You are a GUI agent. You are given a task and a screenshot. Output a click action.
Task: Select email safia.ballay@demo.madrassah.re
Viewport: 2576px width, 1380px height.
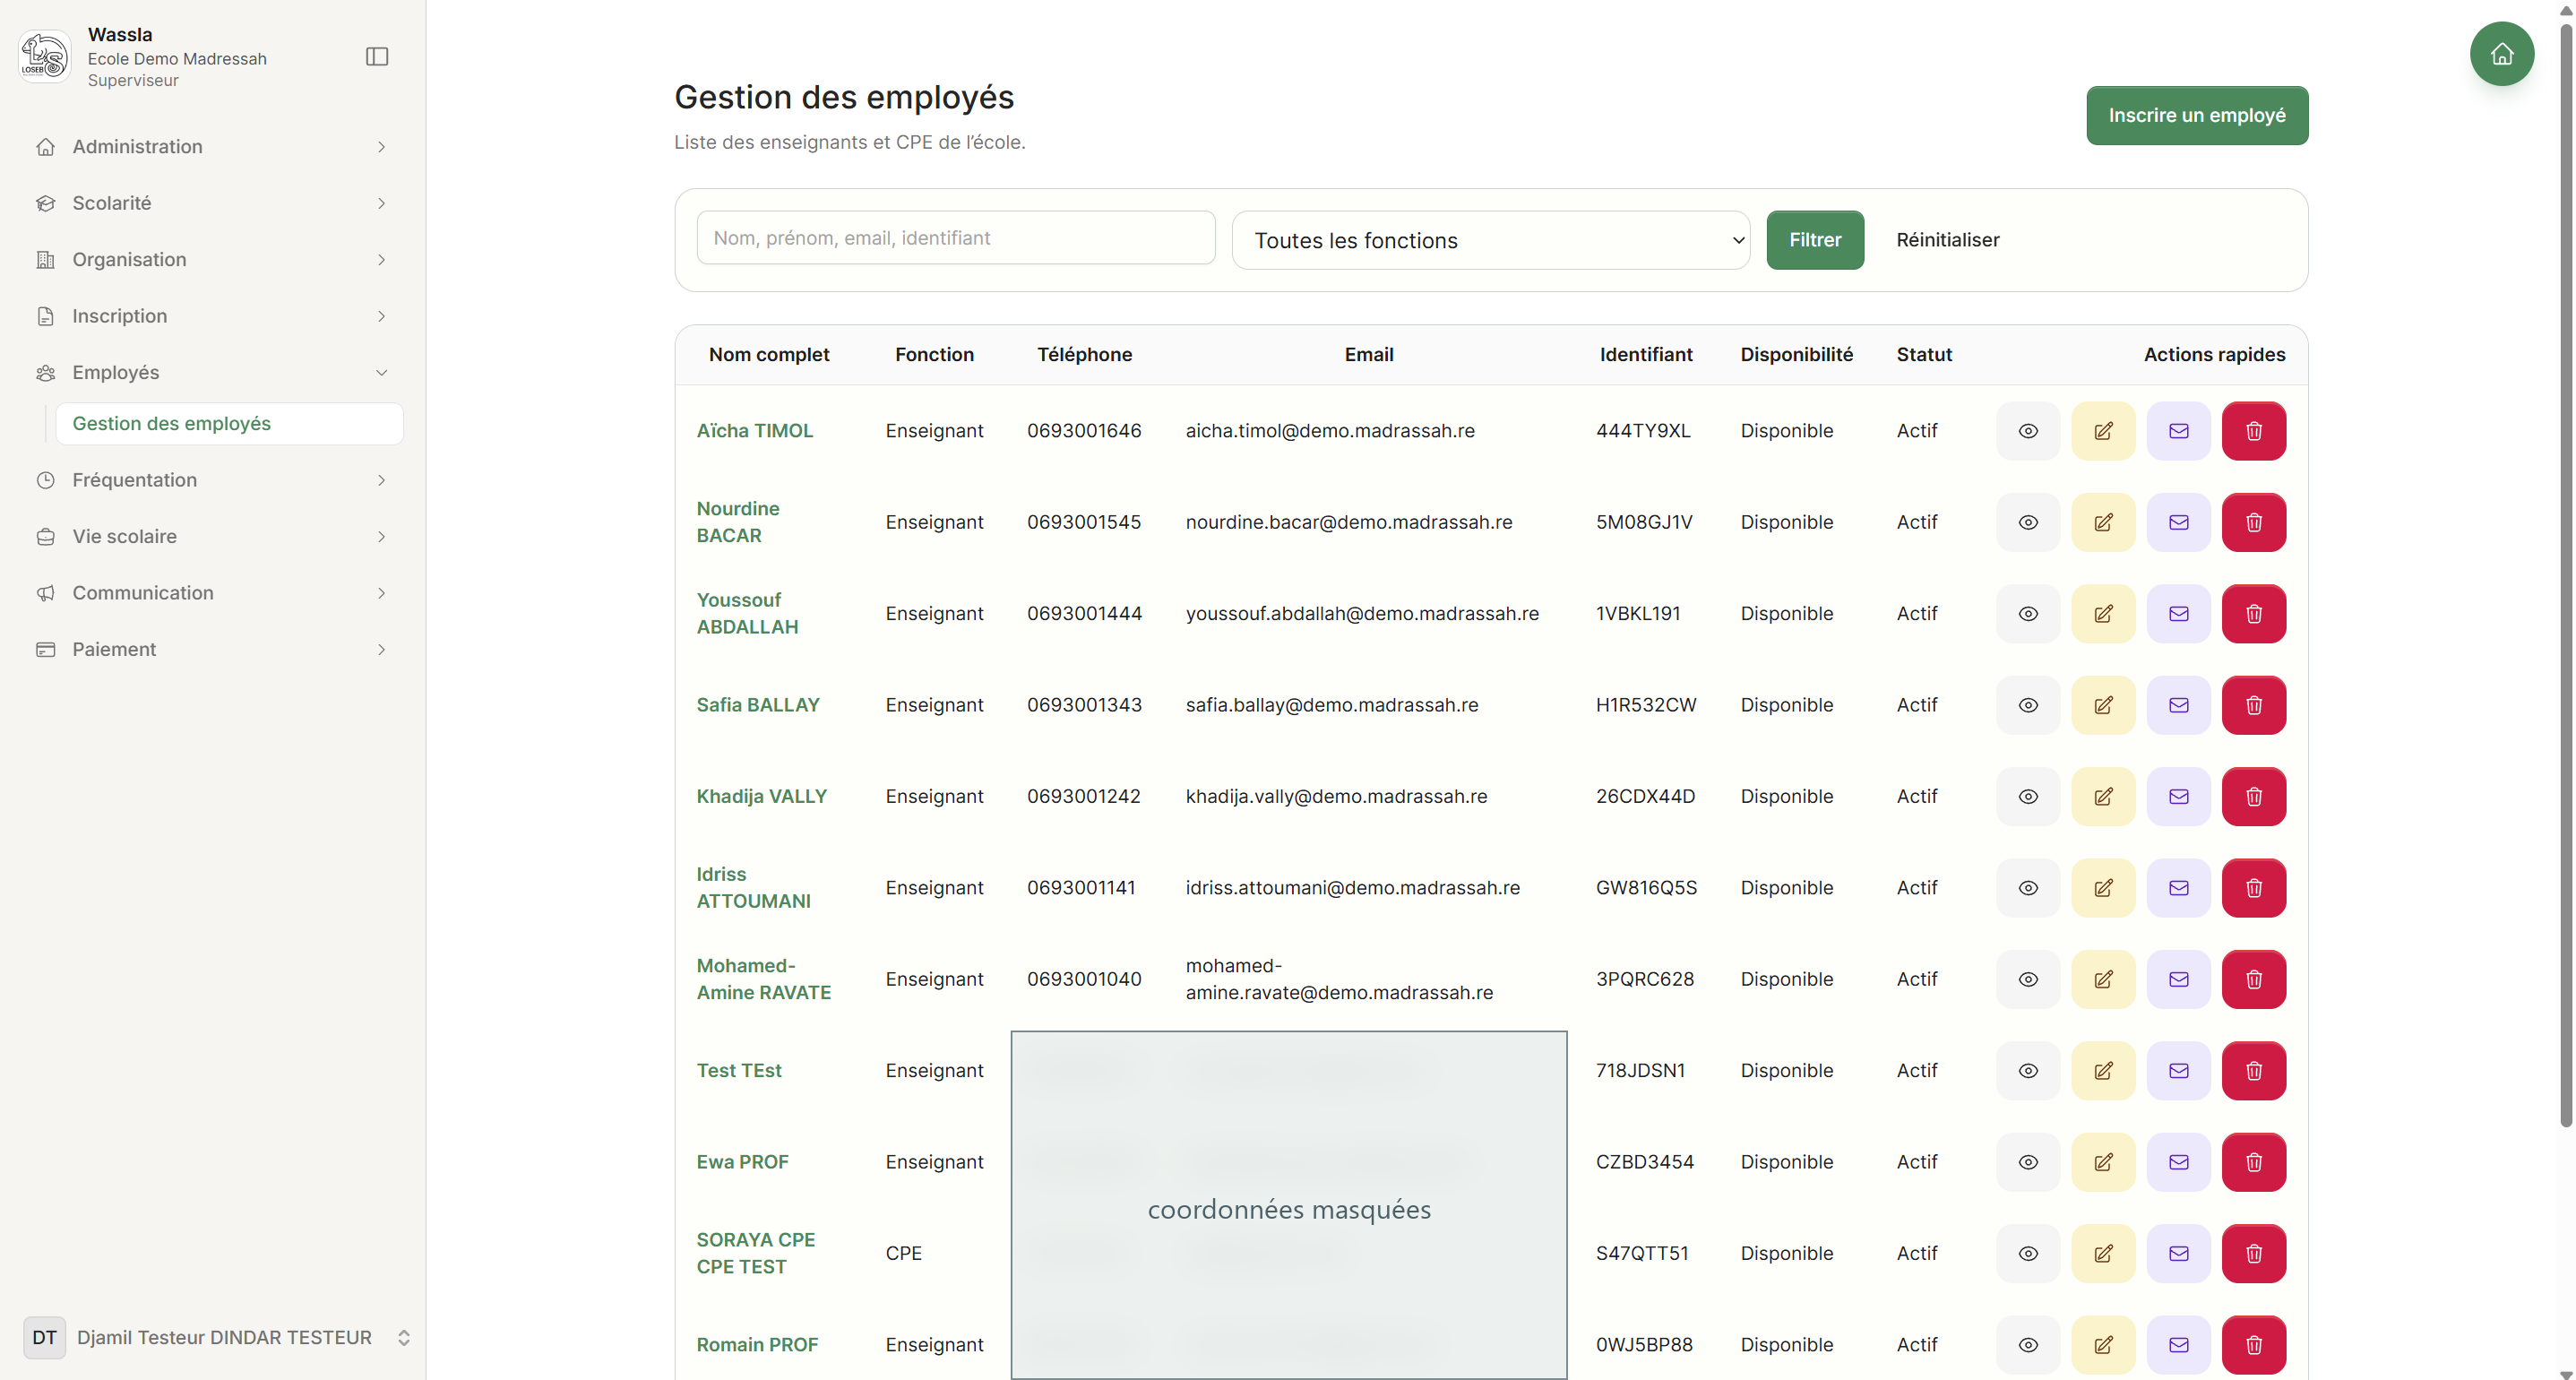coord(1331,705)
